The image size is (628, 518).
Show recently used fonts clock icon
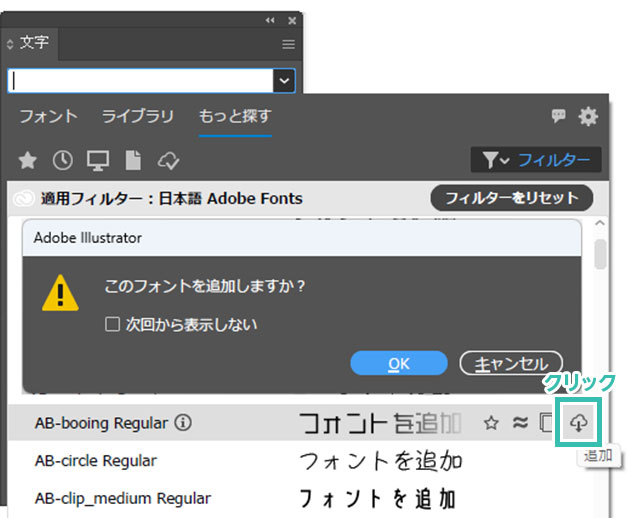coord(62,159)
